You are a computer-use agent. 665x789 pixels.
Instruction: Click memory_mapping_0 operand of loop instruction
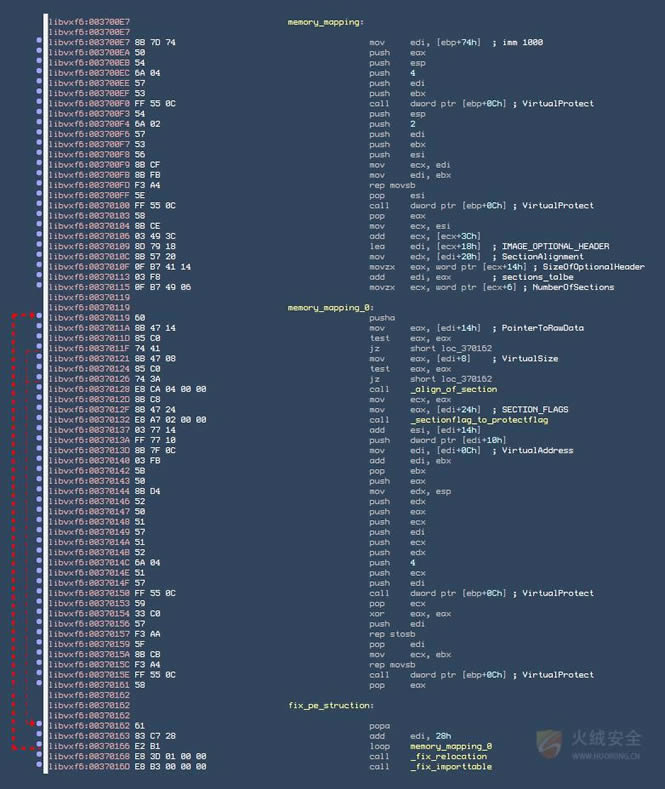pos(450,746)
